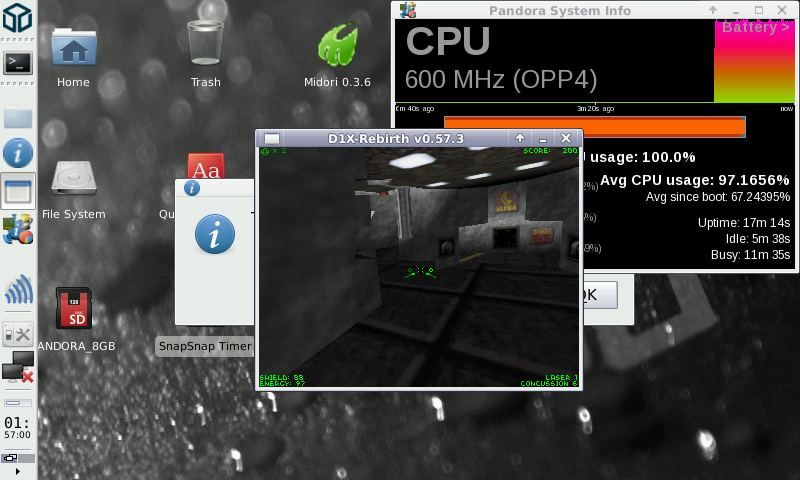Open the settings tools icon in panel
The height and width of the screenshot is (480, 800).
(18, 334)
